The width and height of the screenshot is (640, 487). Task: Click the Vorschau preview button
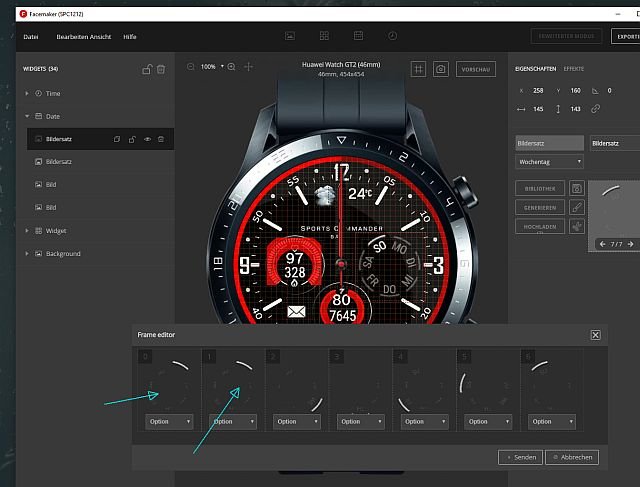pos(476,69)
